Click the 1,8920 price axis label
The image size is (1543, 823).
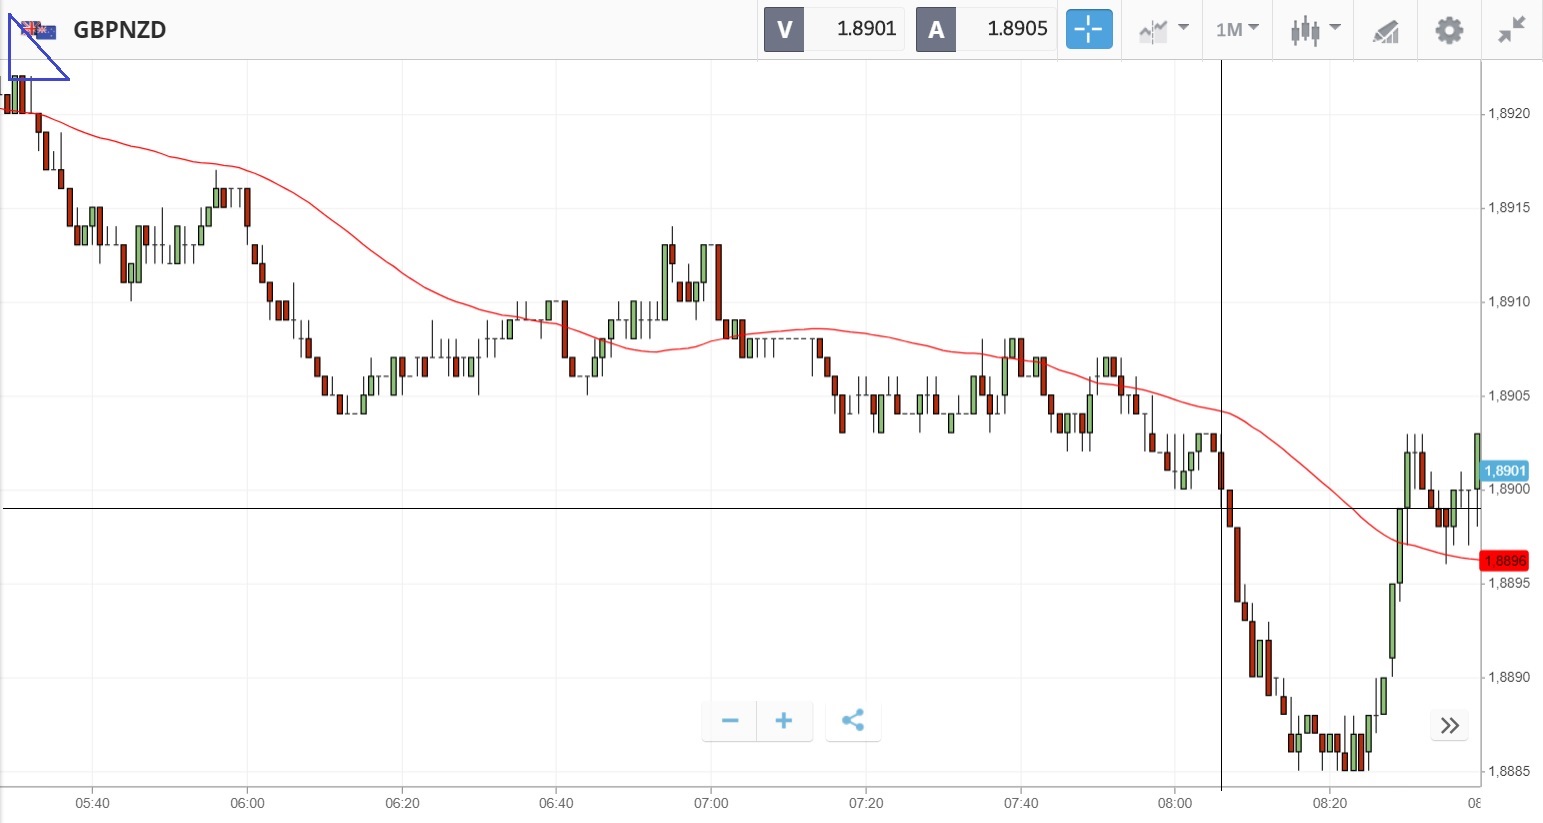[x=1509, y=114]
